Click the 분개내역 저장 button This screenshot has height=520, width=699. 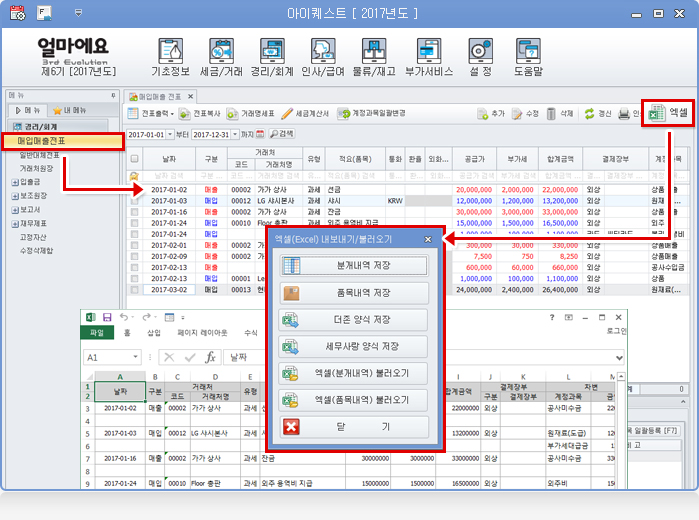[354, 266]
